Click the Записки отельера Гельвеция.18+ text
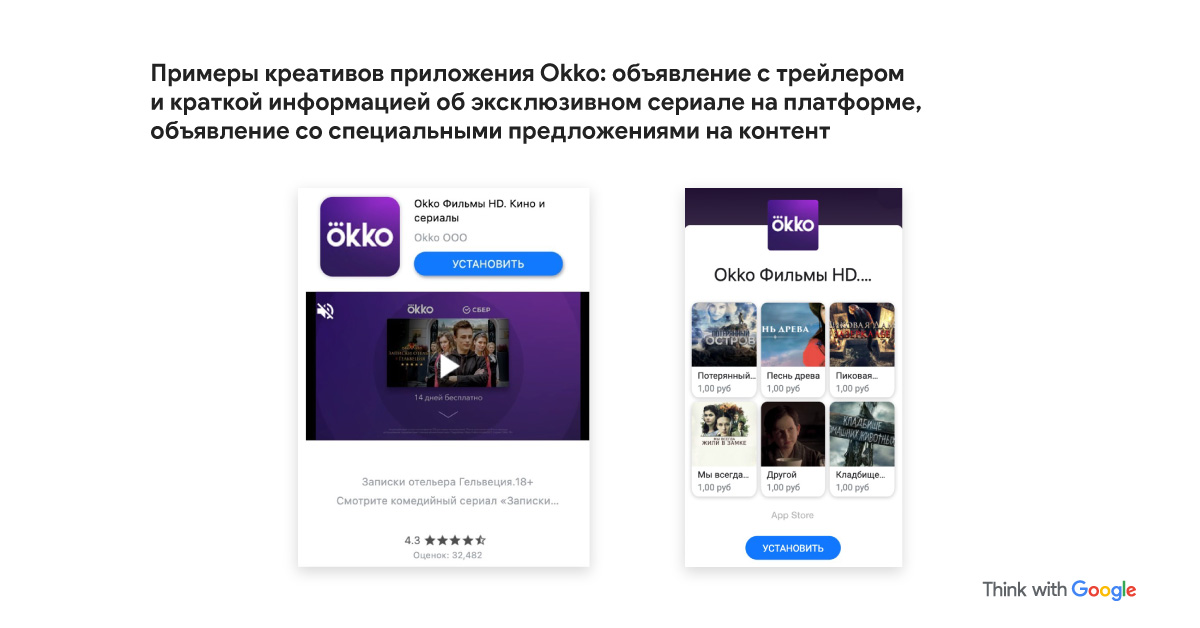The height and width of the screenshot is (628, 1200). click(447, 481)
